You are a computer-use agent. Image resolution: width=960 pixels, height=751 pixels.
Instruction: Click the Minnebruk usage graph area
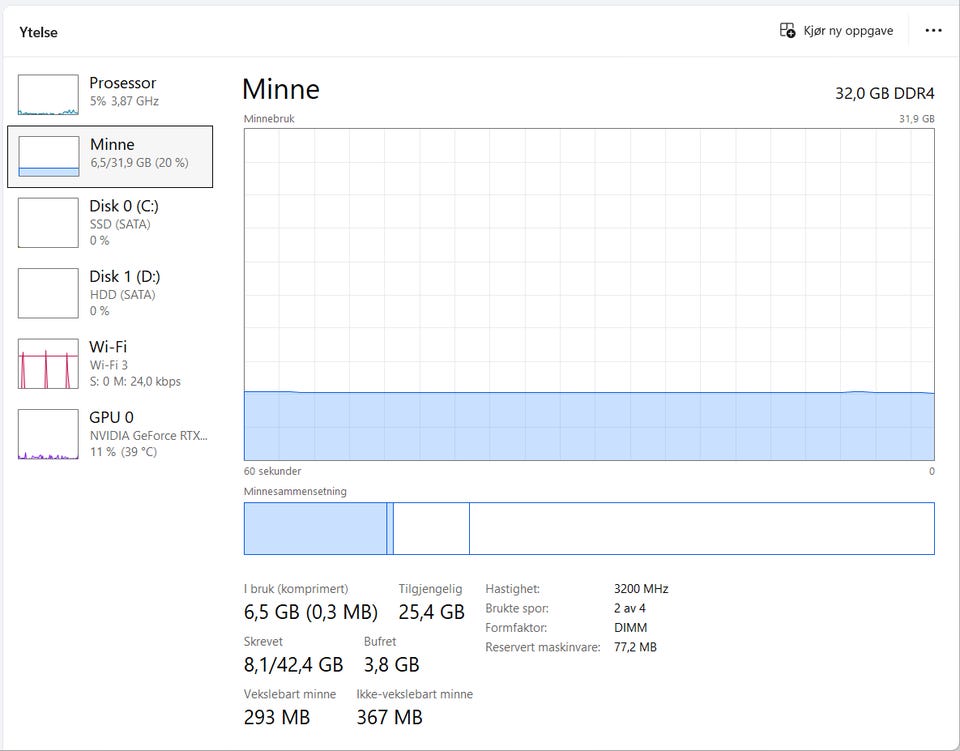coord(589,294)
